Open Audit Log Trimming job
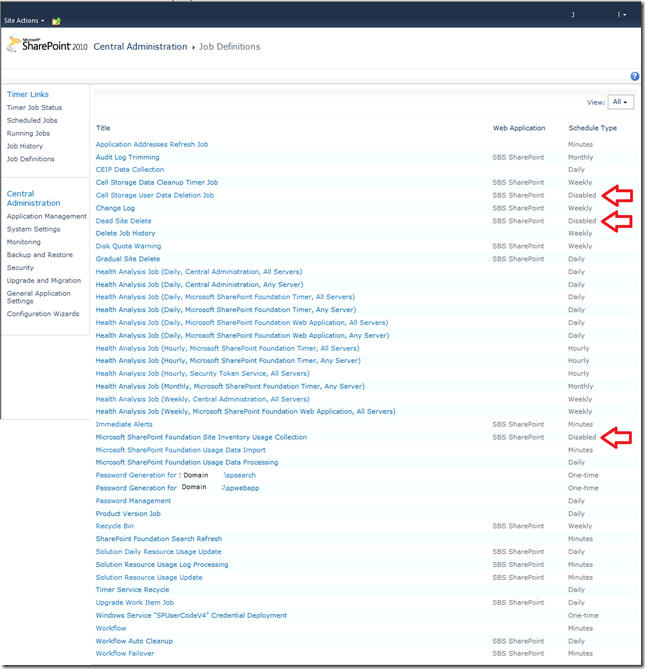This screenshot has width=645, height=669. point(128,157)
